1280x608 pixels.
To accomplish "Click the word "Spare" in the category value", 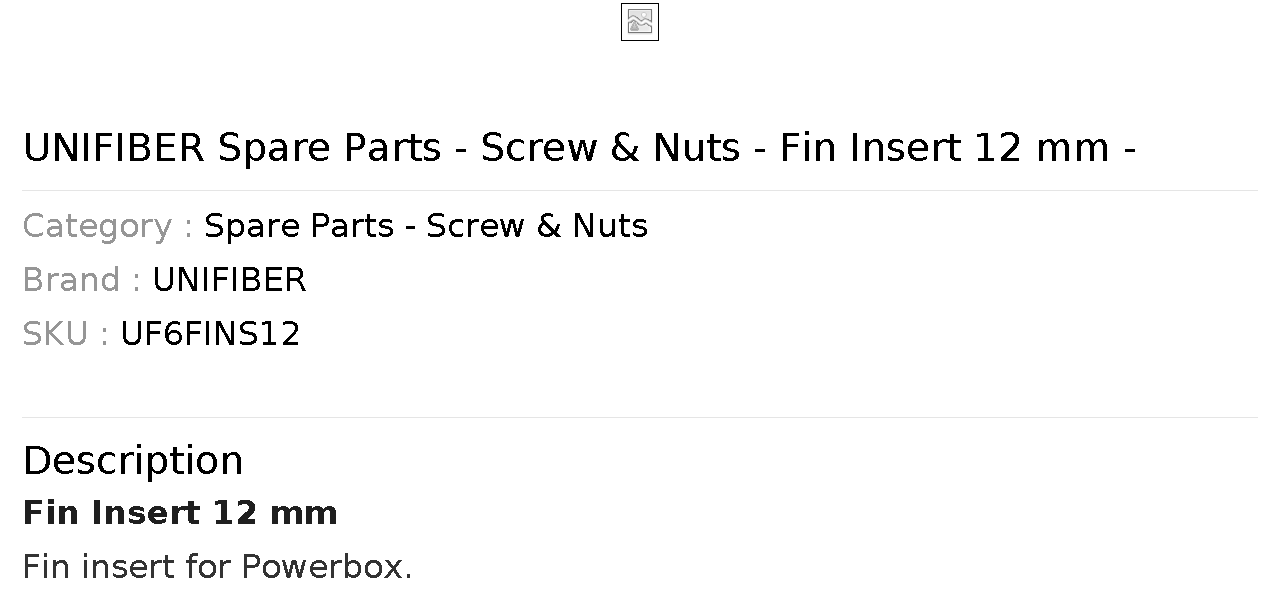I will (250, 226).
